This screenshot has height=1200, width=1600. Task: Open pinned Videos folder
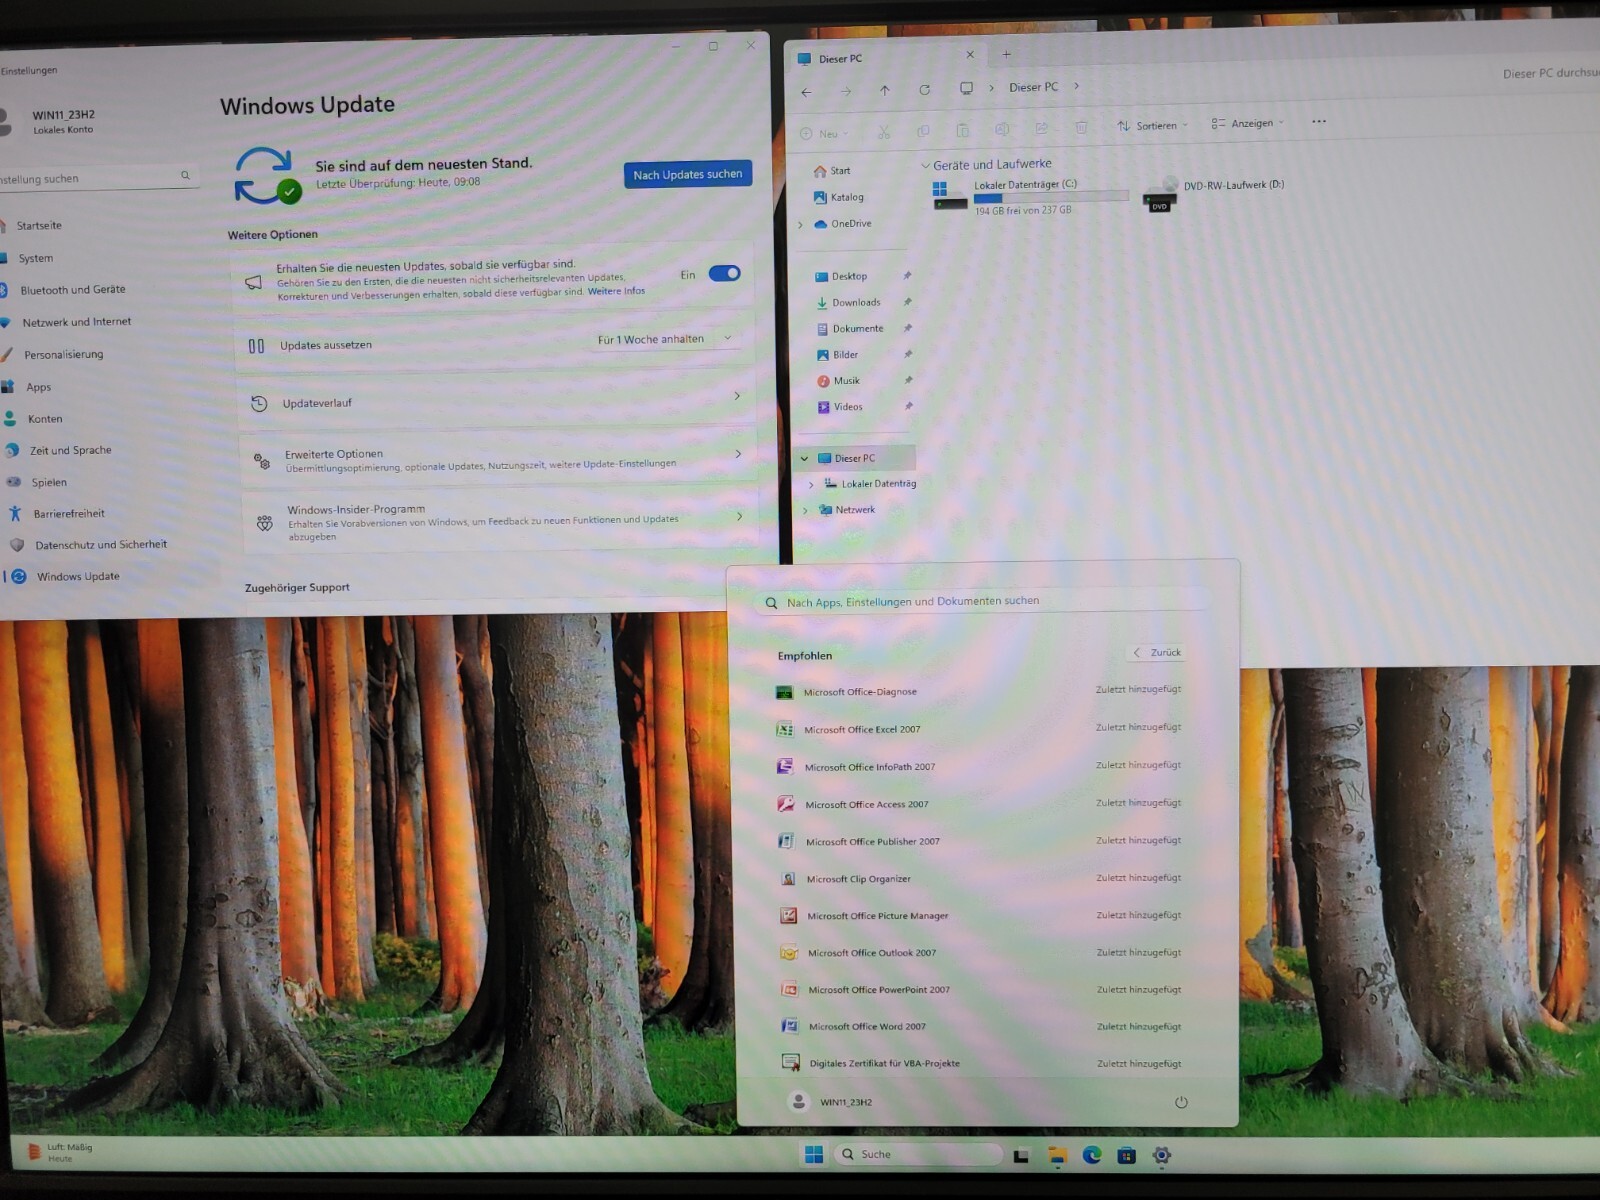coord(848,406)
